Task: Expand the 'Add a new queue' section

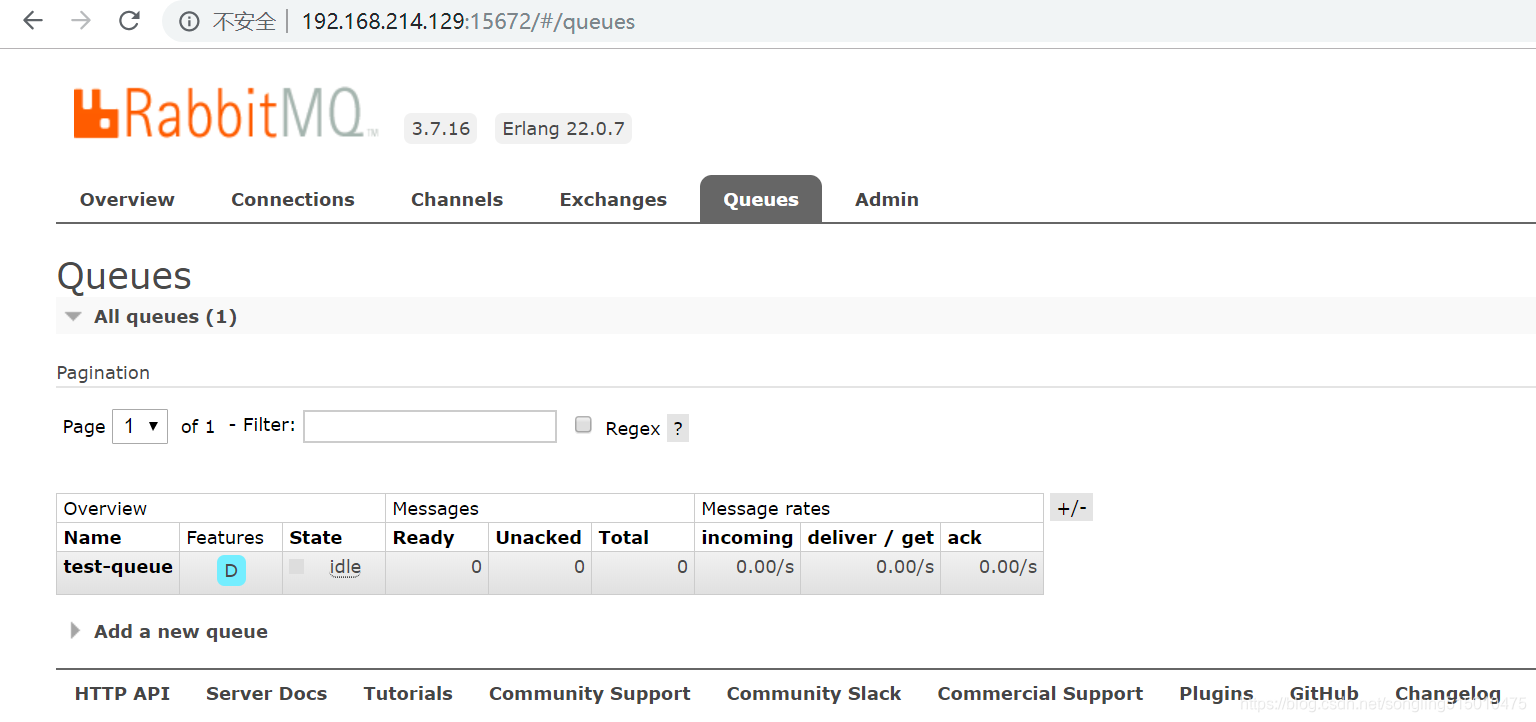Action: point(180,631)
